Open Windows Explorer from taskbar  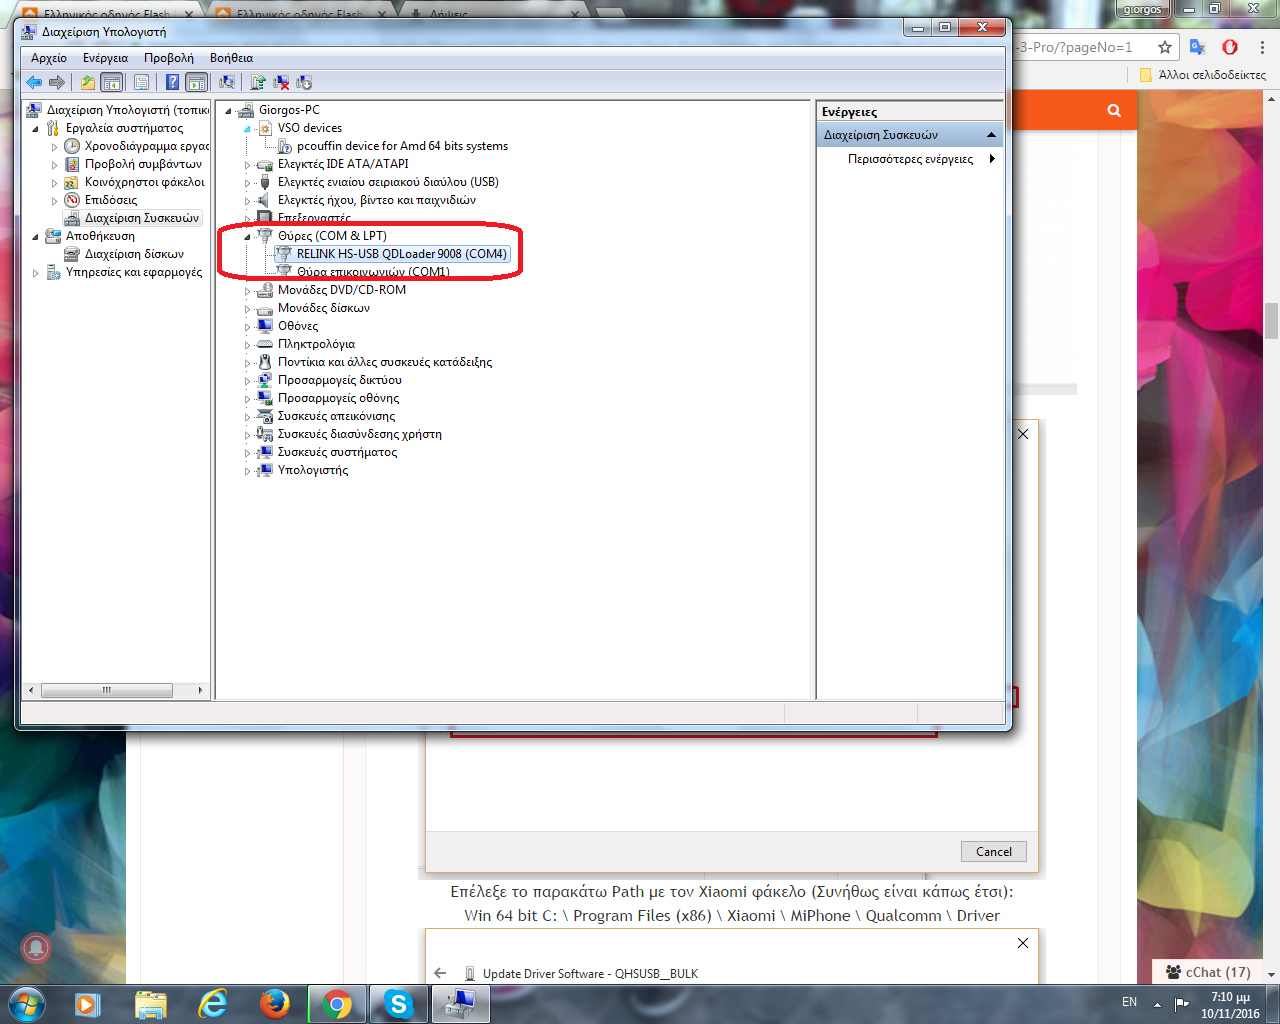coord(150,1003)
